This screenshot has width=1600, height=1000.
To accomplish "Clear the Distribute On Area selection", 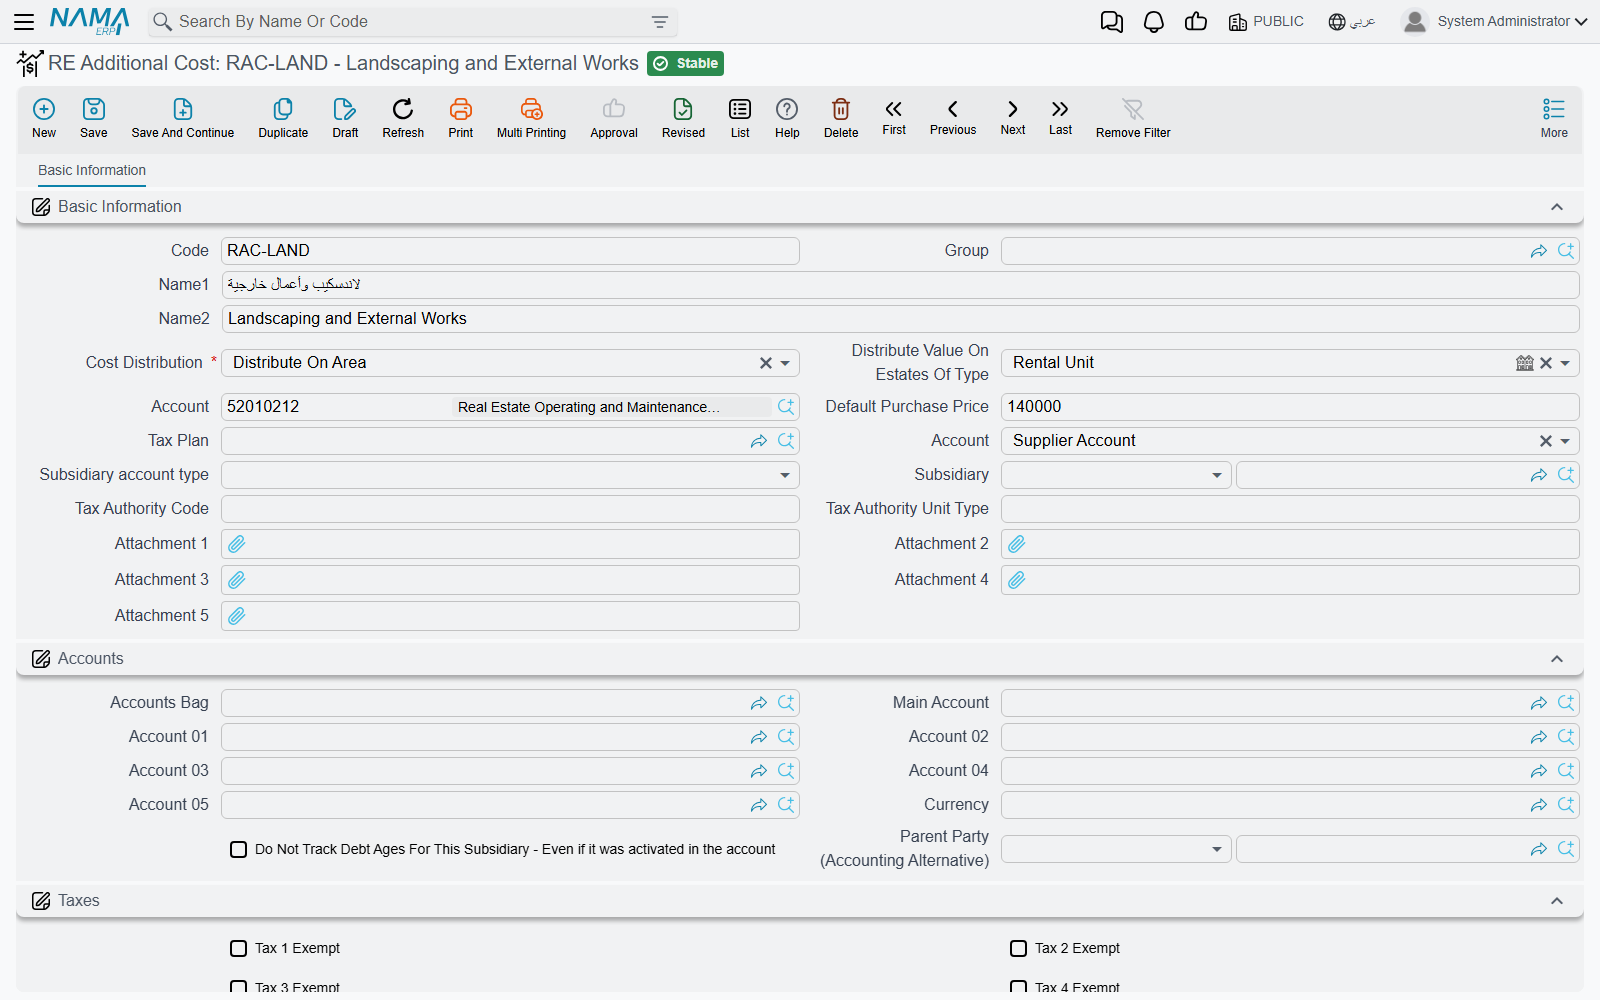I will pos(765,363).
